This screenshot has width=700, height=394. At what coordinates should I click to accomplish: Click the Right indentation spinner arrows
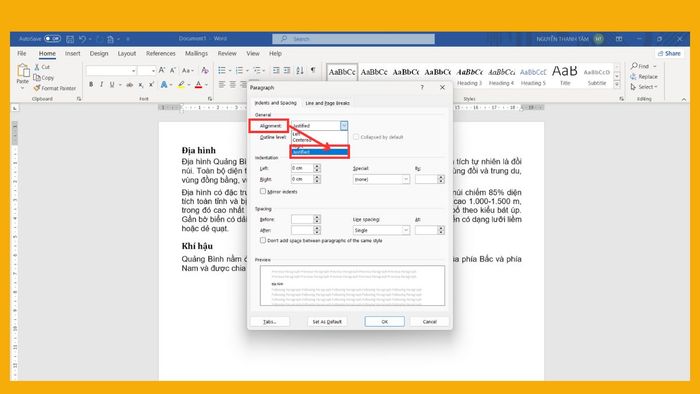317,179
